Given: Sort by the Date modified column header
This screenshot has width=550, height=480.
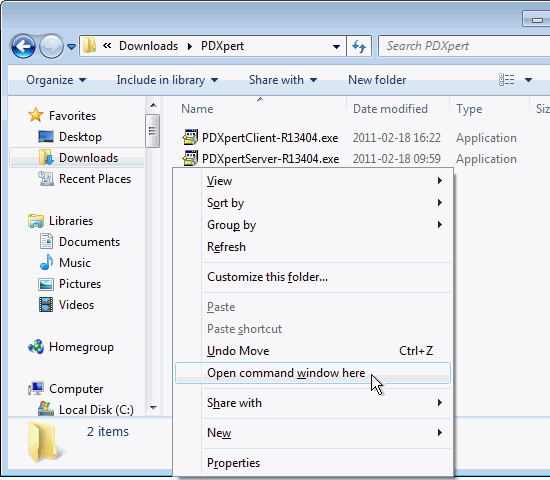Looking at the screenshot, I should click(x=390, y=109).
